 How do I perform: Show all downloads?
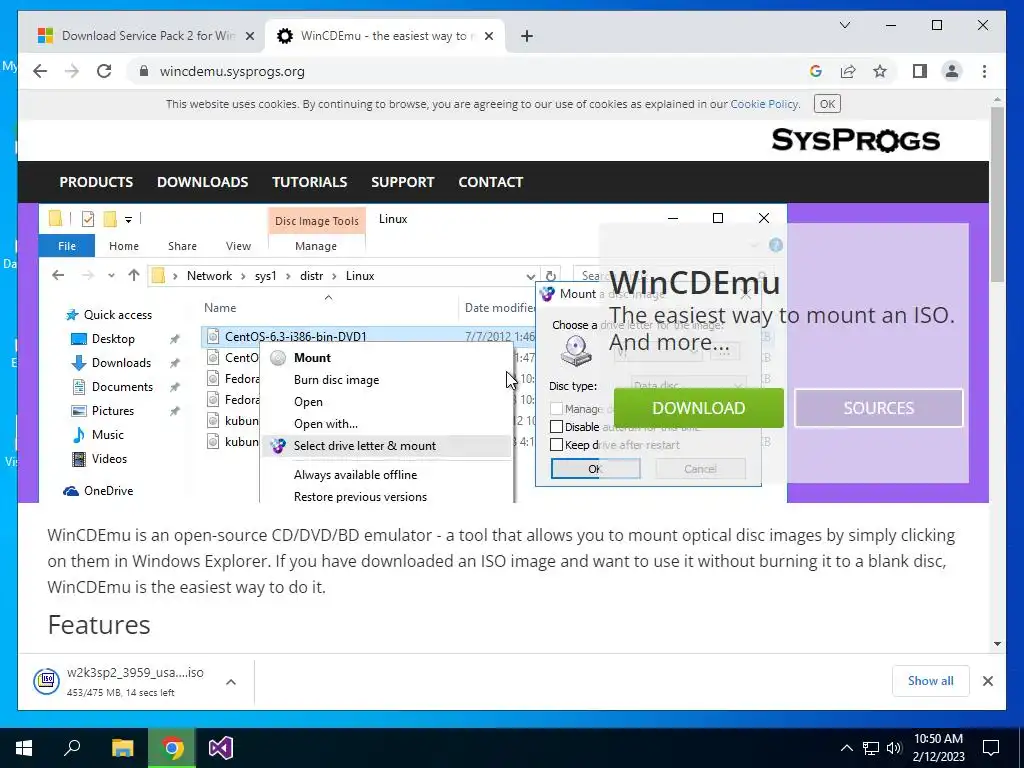point(930,681)
